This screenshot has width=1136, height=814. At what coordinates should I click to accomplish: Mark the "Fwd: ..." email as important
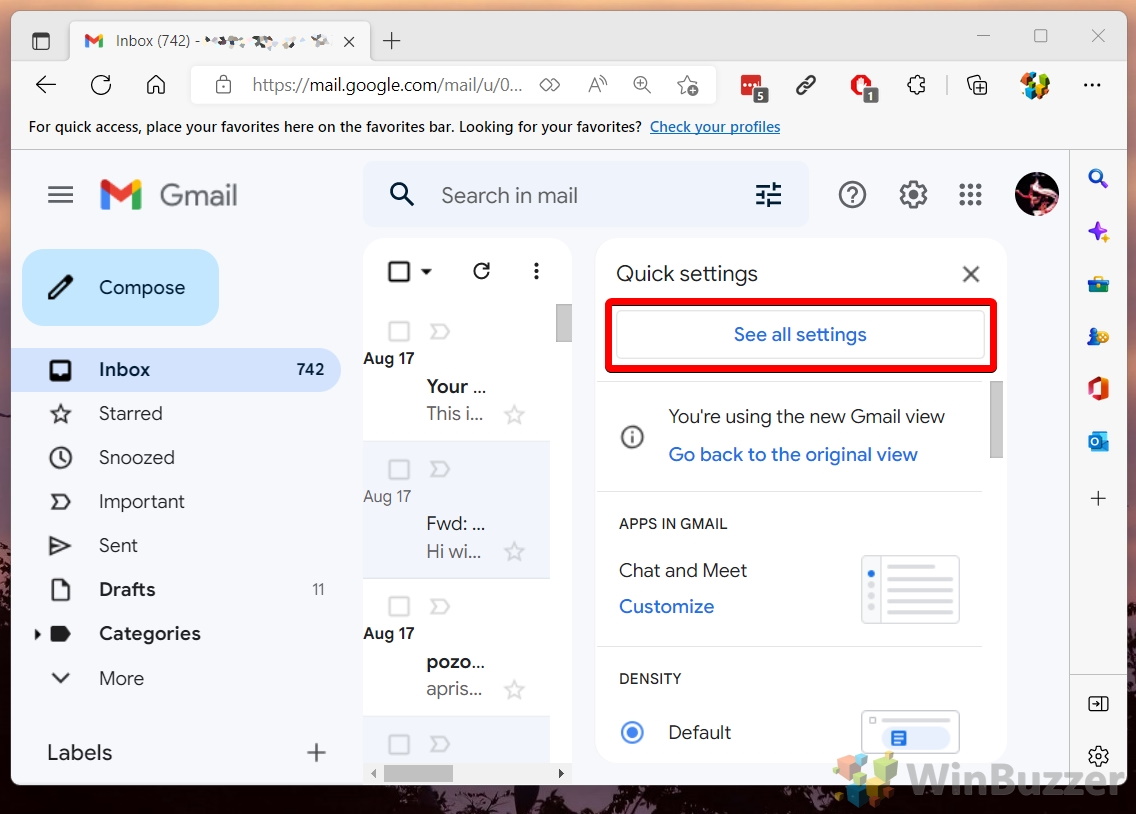[440, 469]
